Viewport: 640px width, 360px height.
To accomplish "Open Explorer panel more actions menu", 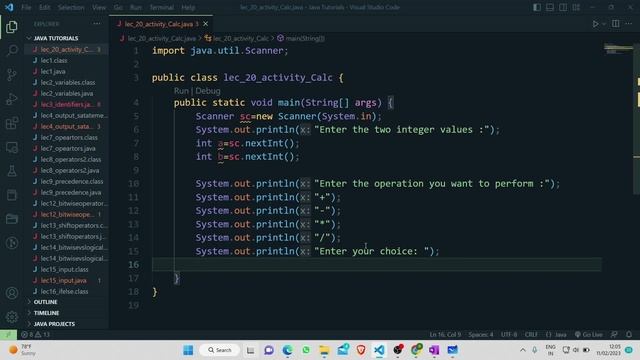I will tap(97, 24).
